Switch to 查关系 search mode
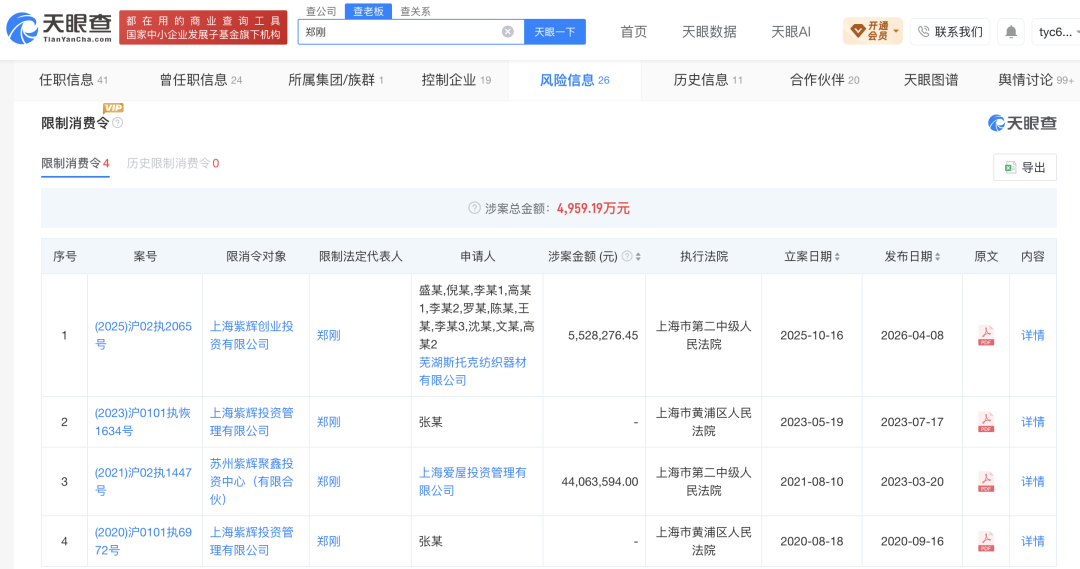 click(x=415, y=11)
